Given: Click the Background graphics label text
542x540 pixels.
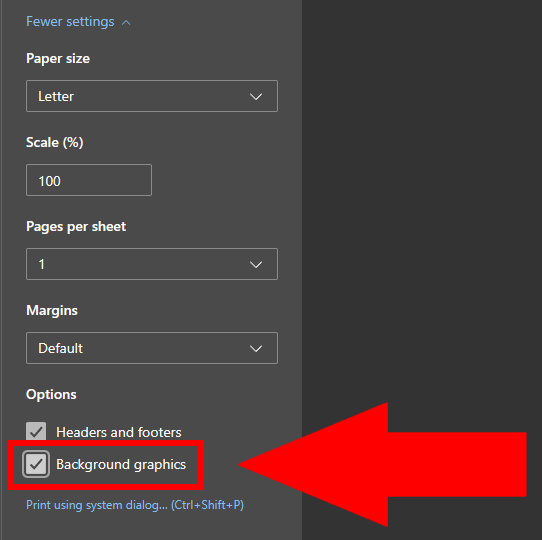Looking at the screenshot, I should [121, 465].
